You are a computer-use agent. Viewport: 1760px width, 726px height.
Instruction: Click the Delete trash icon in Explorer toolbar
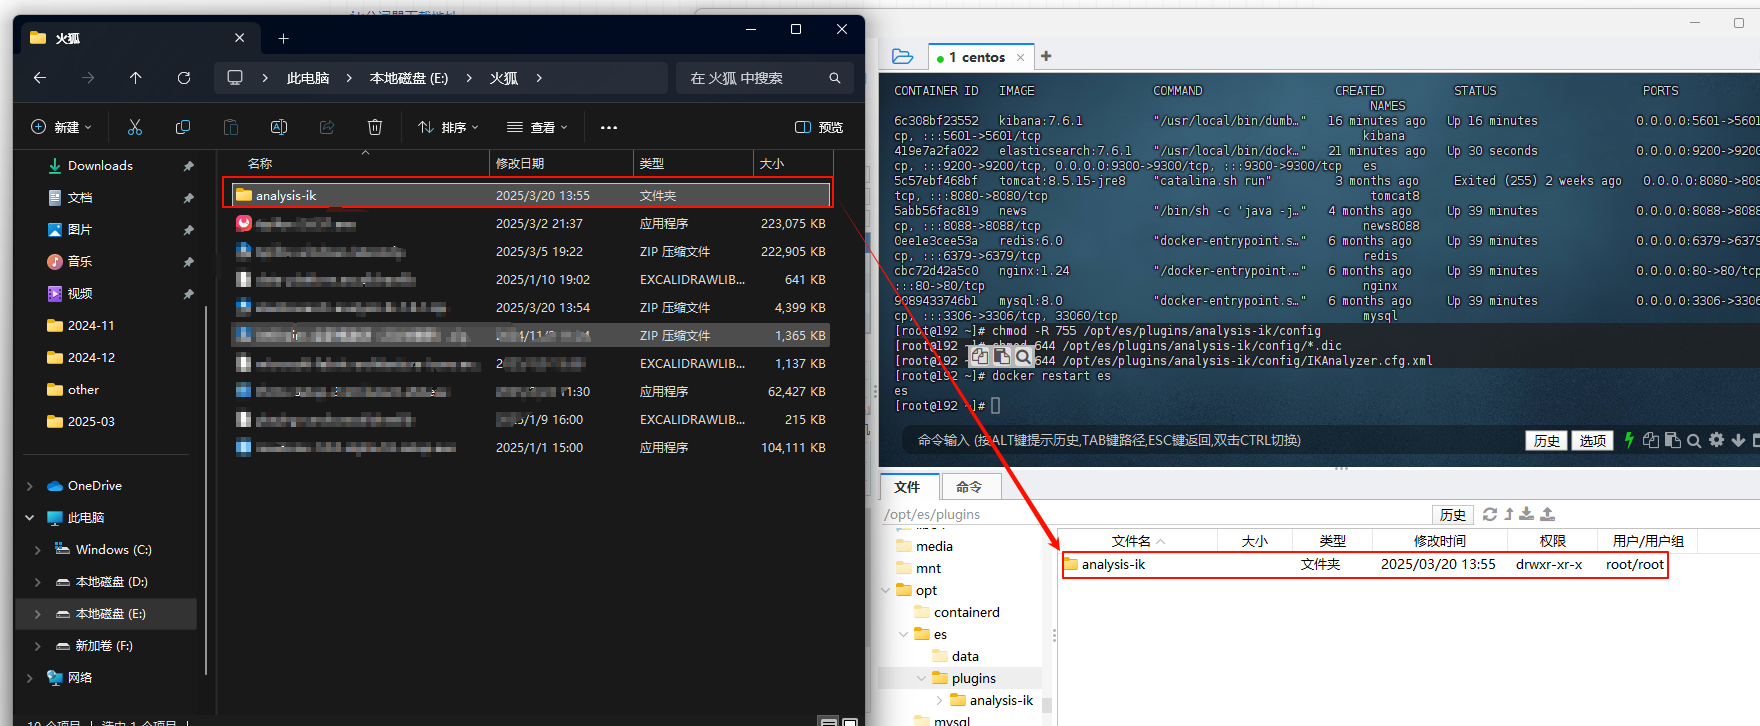[375, 127]
